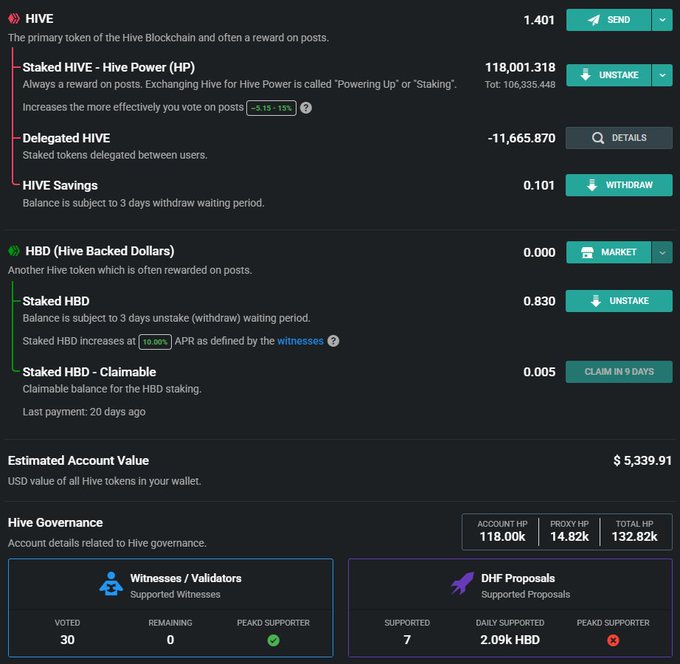
Task: Click the -5.15 - 15% curation badge
Action: pos(271,108)
